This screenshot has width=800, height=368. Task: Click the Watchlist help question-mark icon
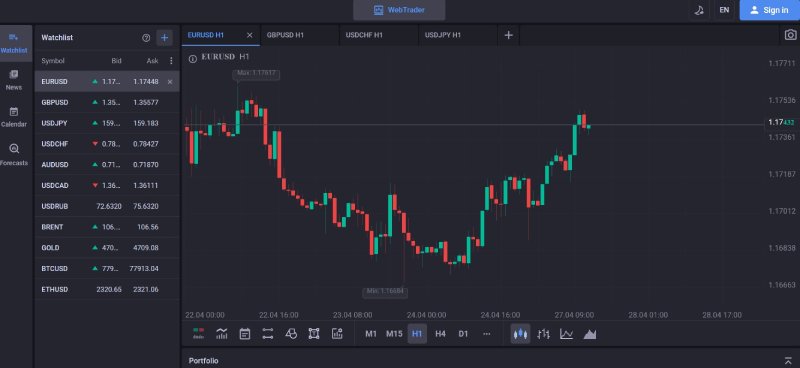146,38
